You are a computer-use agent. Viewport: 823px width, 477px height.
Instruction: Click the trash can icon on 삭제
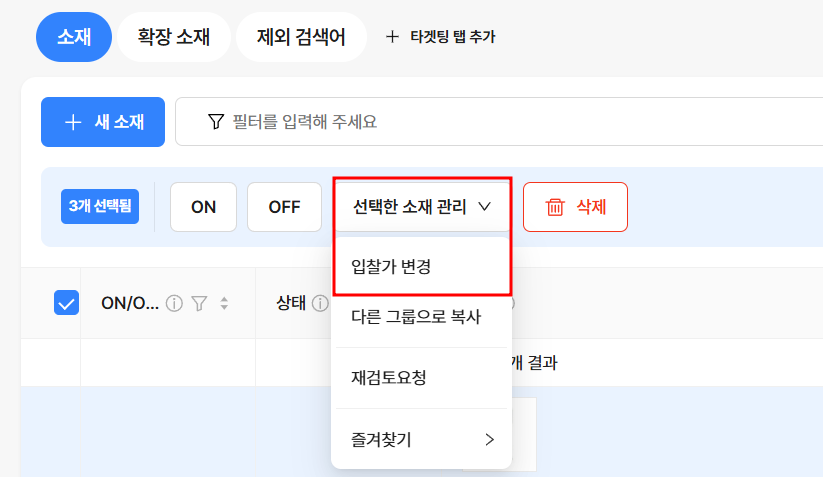pos(555,207)
